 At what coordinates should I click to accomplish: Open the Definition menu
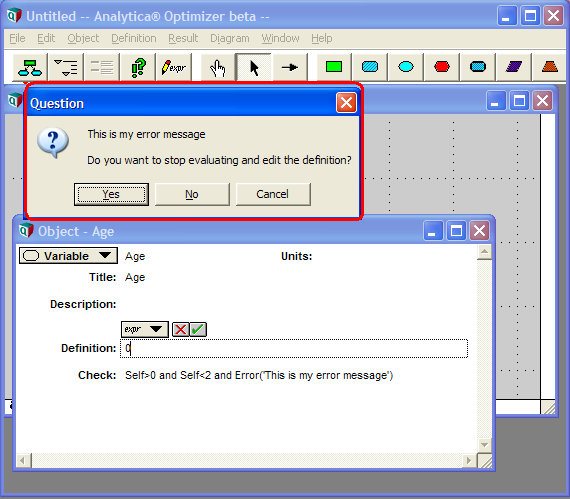pyautogui.click(x=134, y=38)
